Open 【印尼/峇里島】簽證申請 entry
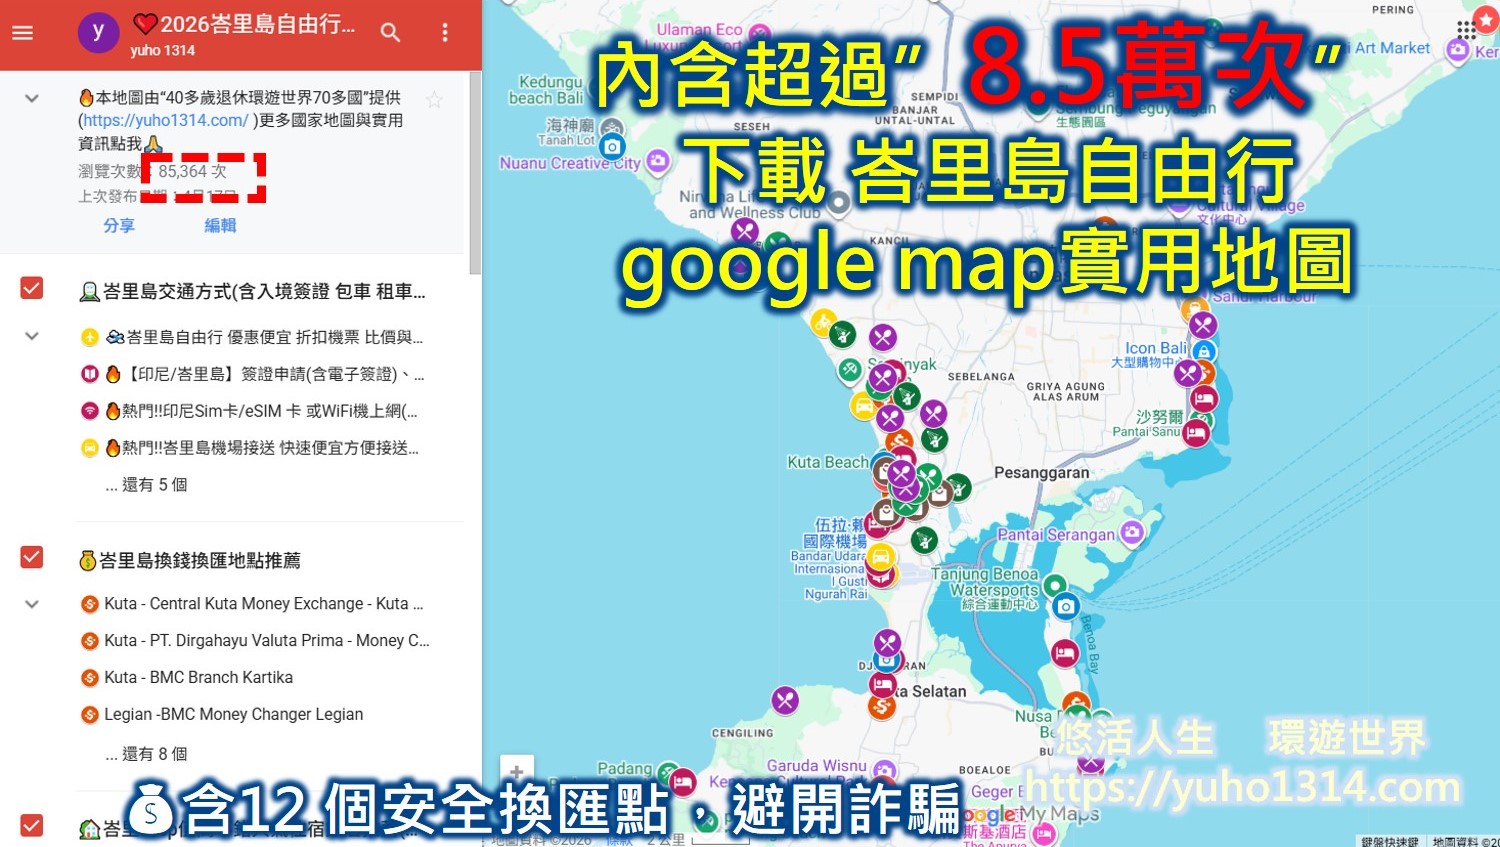The image size is (1500, 847). coord(252,374)
